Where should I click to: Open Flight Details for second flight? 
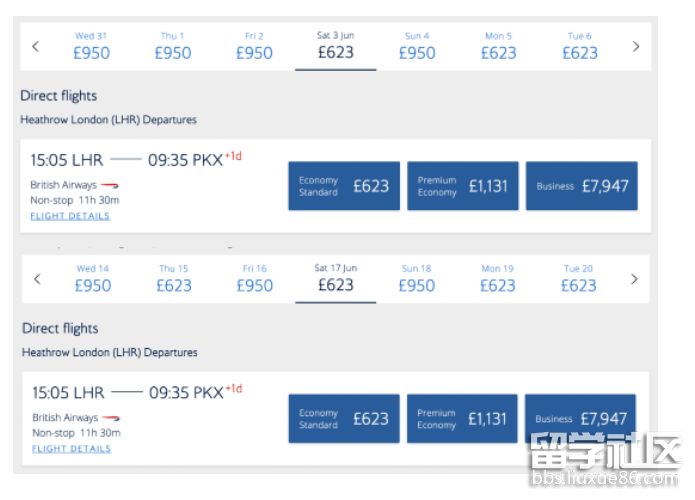(x=71, y=449)
